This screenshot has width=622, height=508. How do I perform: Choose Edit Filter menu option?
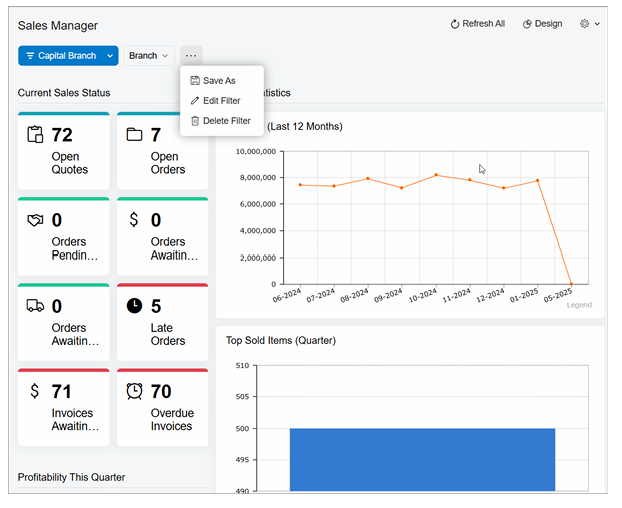point(221,100)
